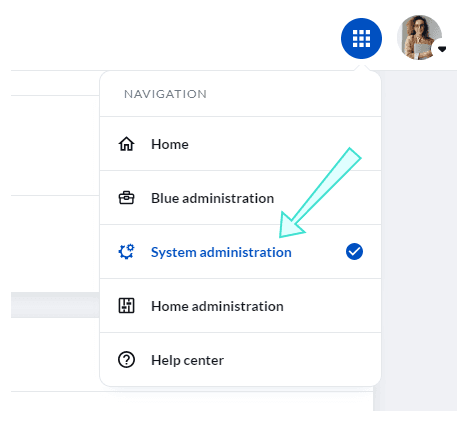Click the grey bar left of Home administration
This screenshot has height=423, width=469.
tap(55, 305)
